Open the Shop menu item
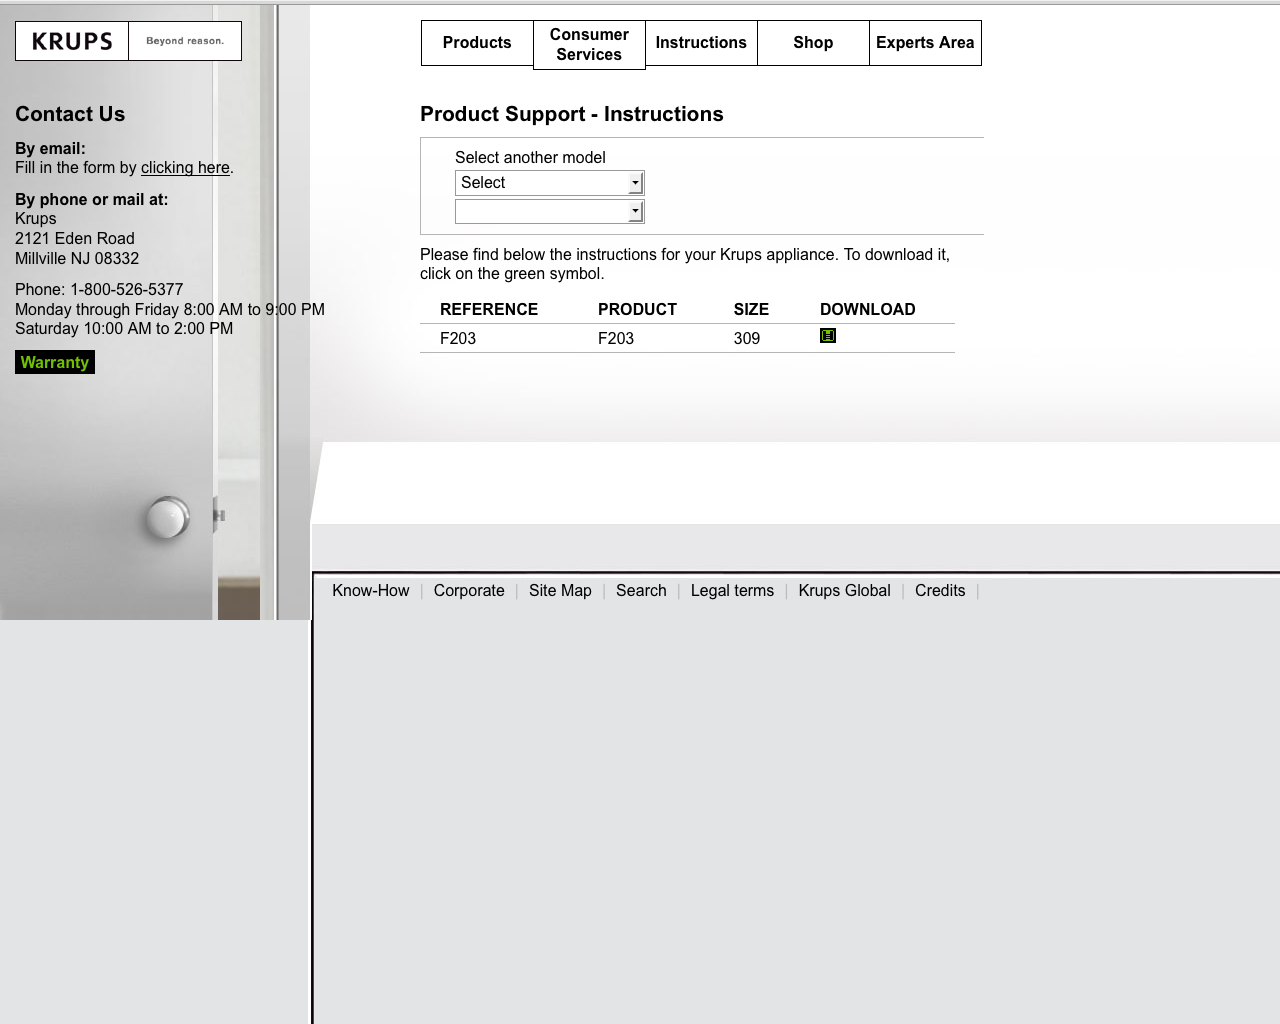Screen dimensions: 1280x1024 (813, 43)
